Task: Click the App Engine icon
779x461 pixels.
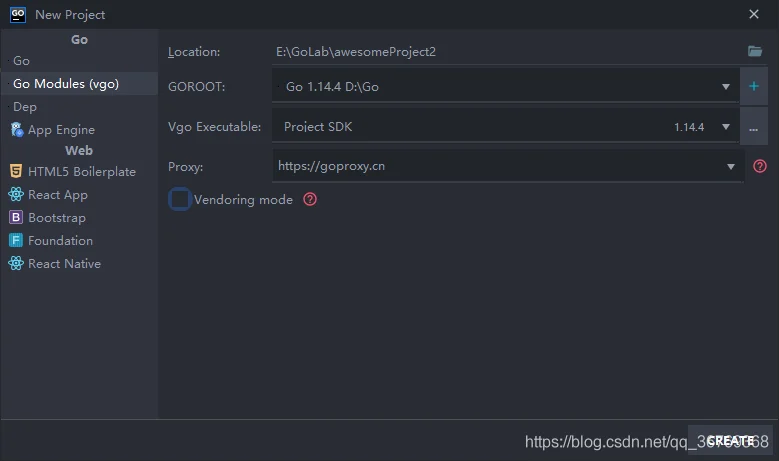Action: pos(16,130)
